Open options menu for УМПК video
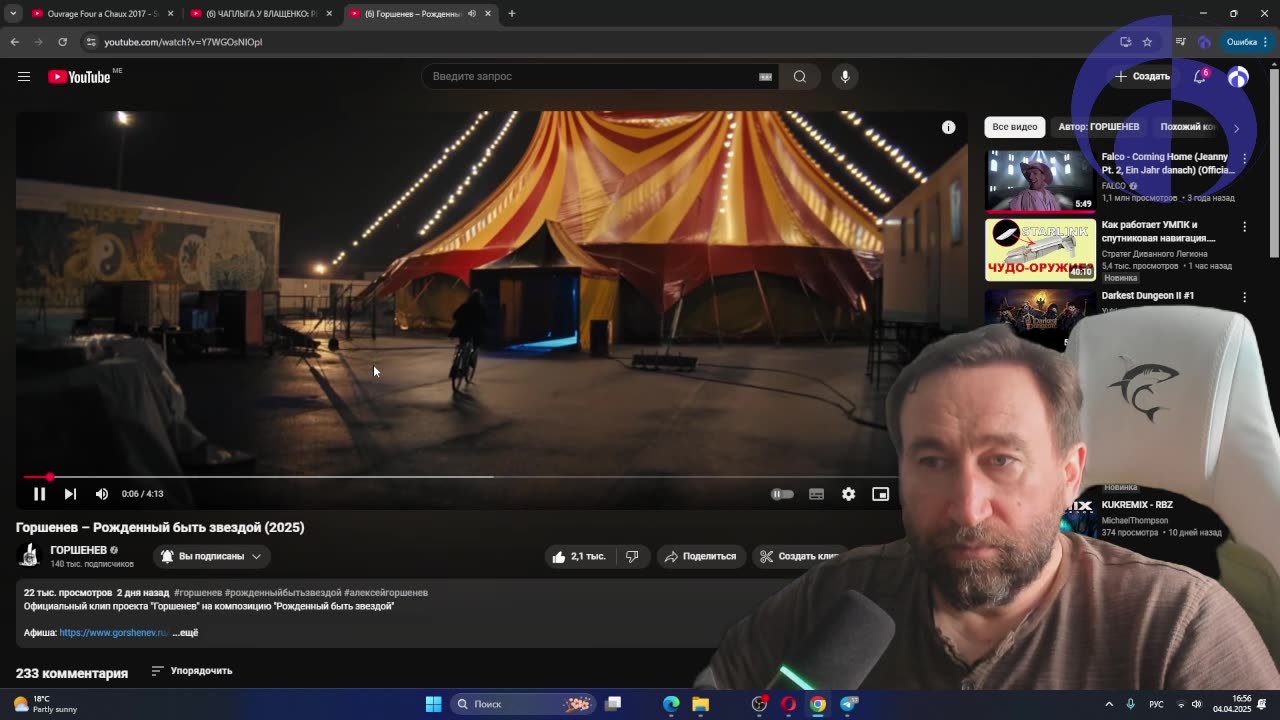1280x720 pixels. pos(1244,227)
